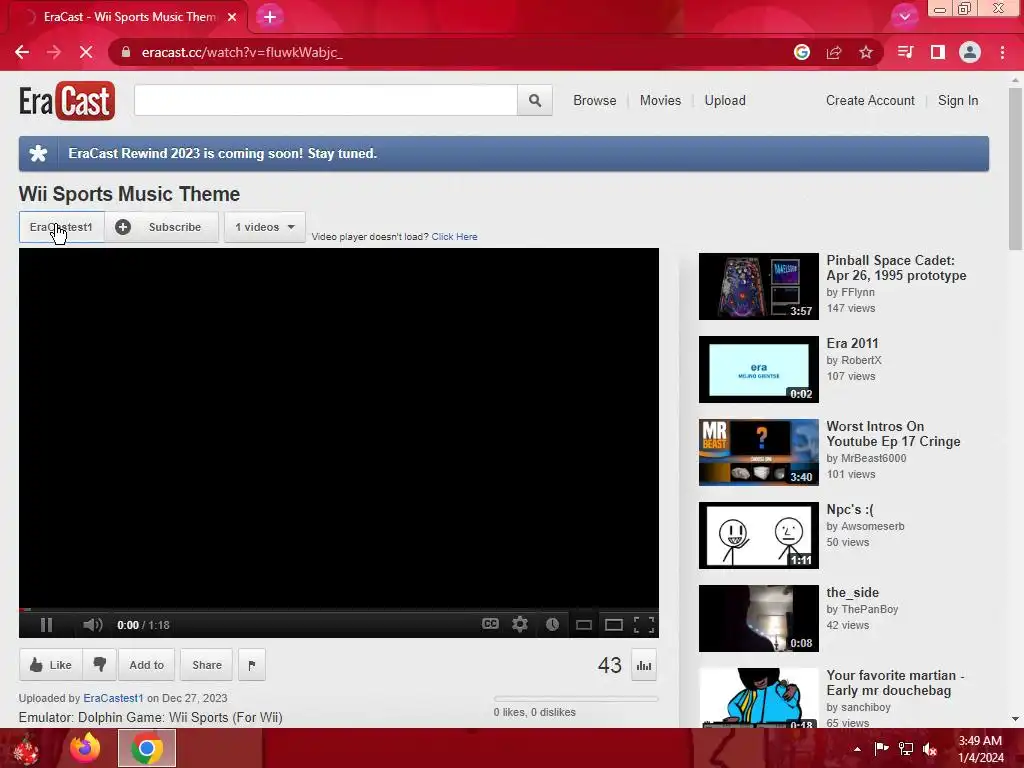Click the search magnifier button
Viewport: 1024px width, 768px height.
coord(535,101)
